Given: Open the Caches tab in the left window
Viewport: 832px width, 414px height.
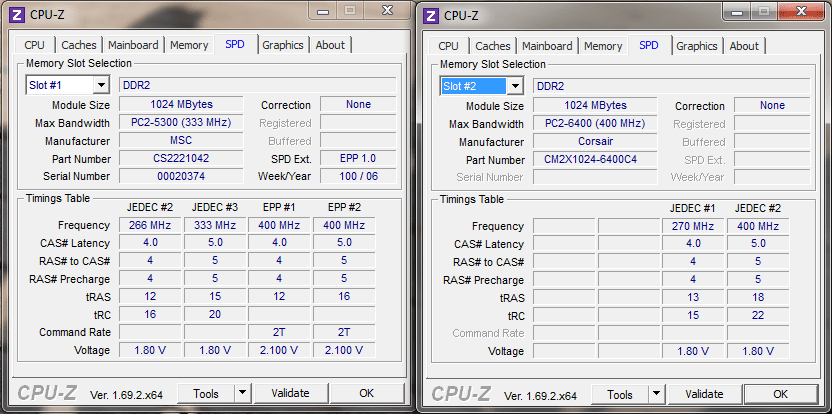Looking at the screenshot, I should [x=79, y=45].
